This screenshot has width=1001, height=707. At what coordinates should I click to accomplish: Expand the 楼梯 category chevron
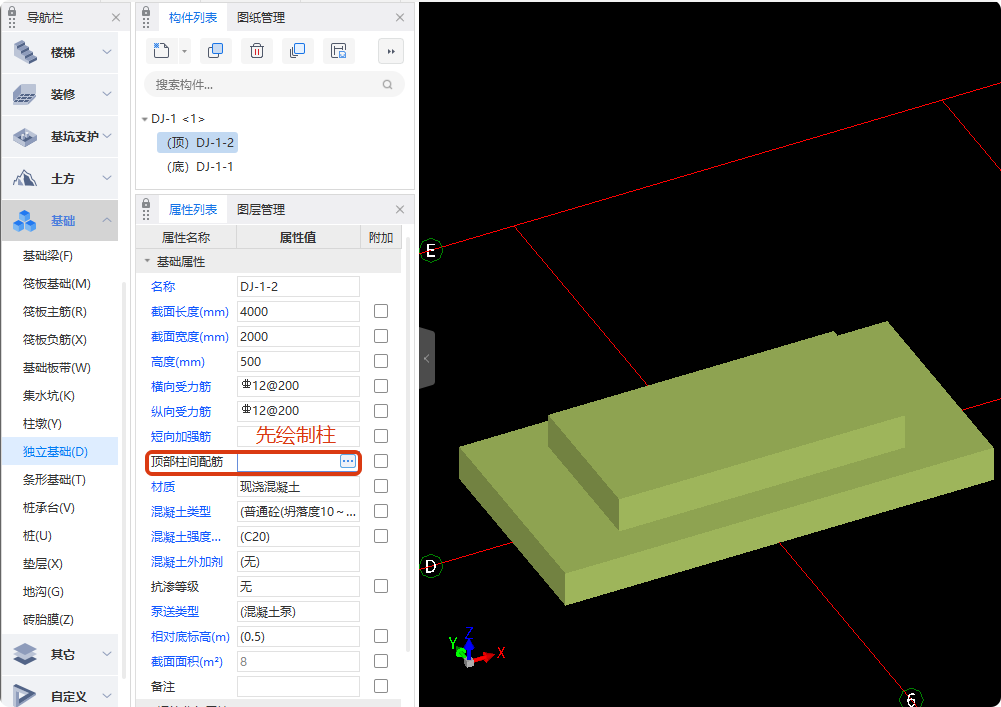(107, 52)
